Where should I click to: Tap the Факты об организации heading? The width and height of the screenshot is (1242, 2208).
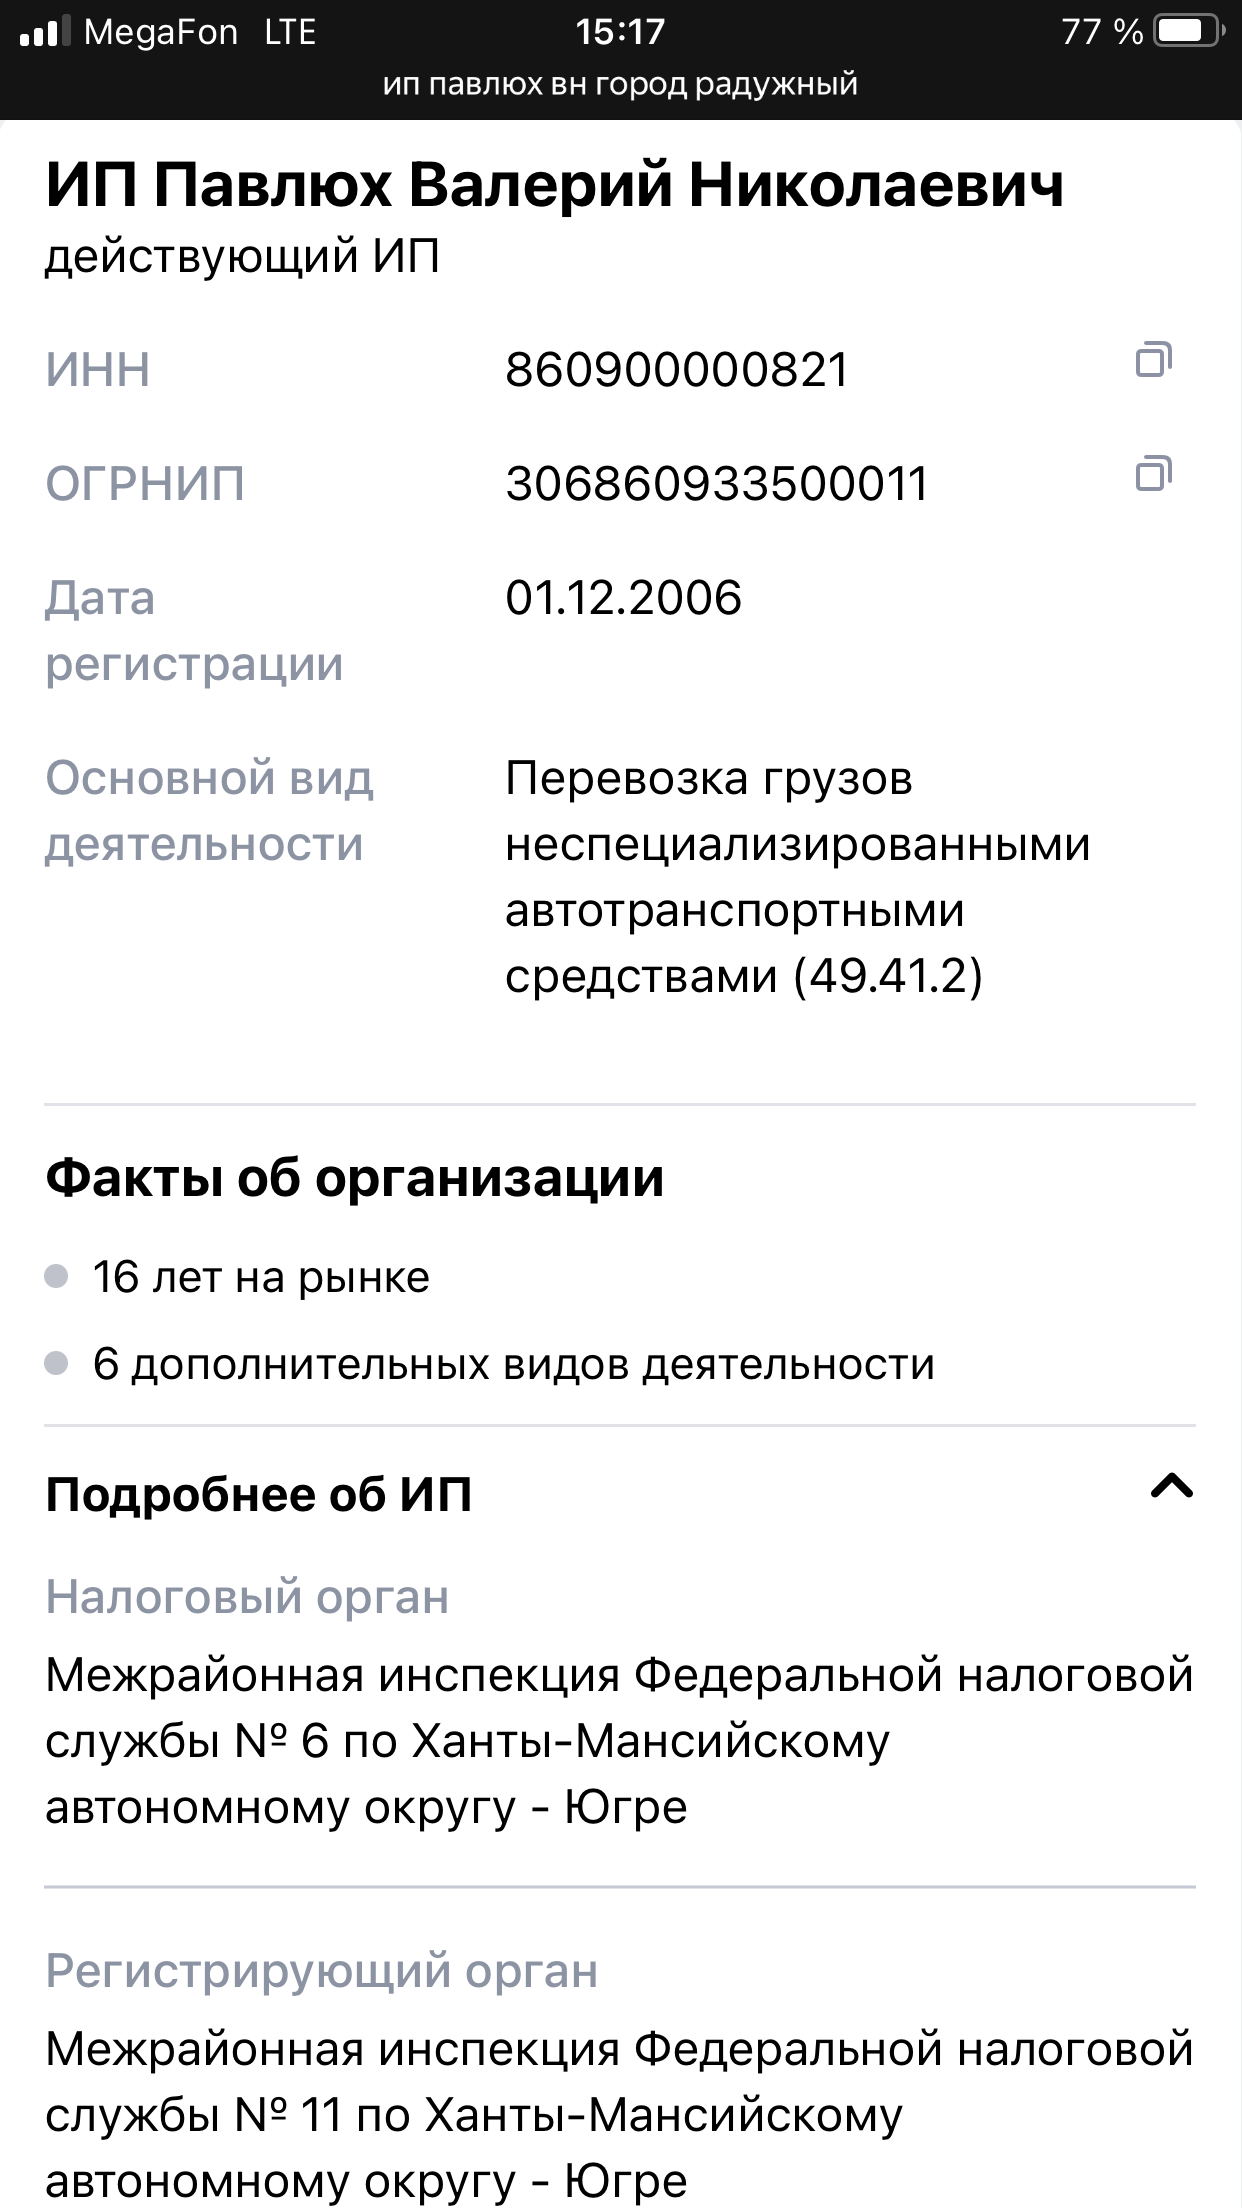pos(355,1178)
